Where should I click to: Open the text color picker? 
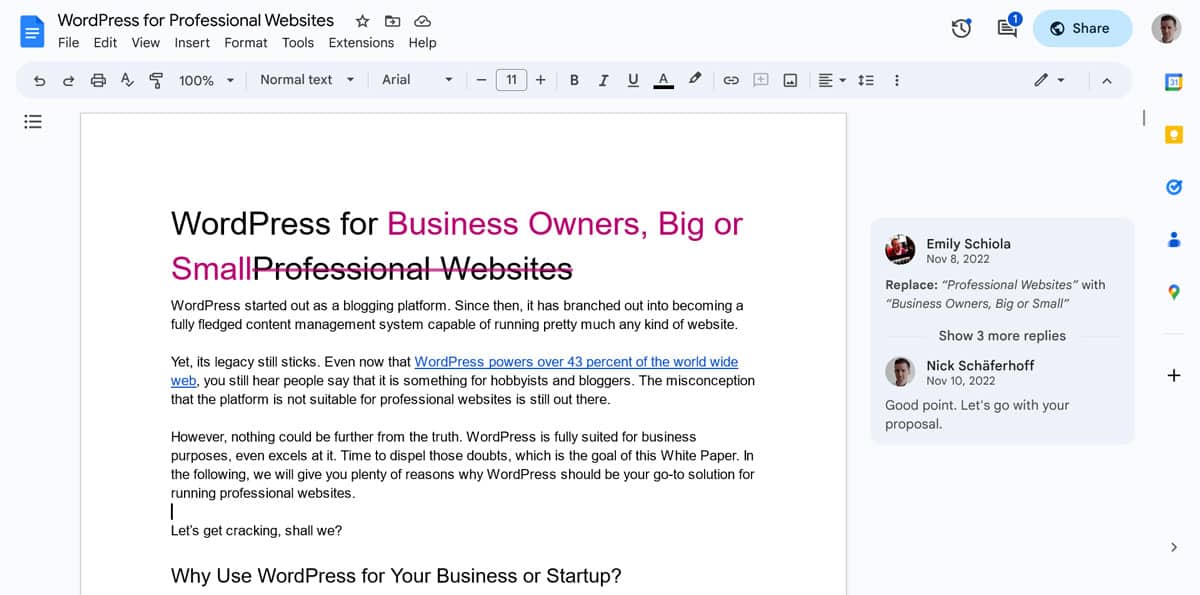click(x=663, y=80)
